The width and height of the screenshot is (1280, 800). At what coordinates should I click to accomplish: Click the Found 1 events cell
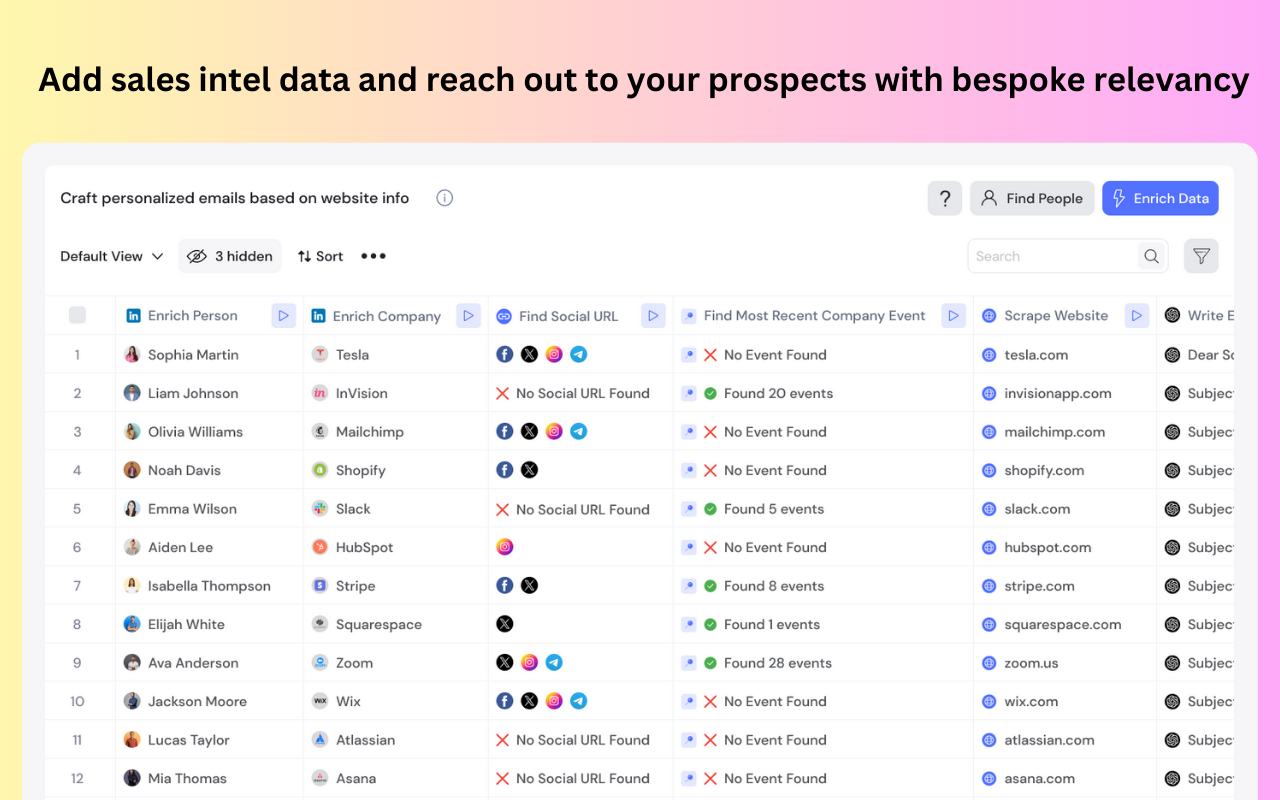click(823, 624)
